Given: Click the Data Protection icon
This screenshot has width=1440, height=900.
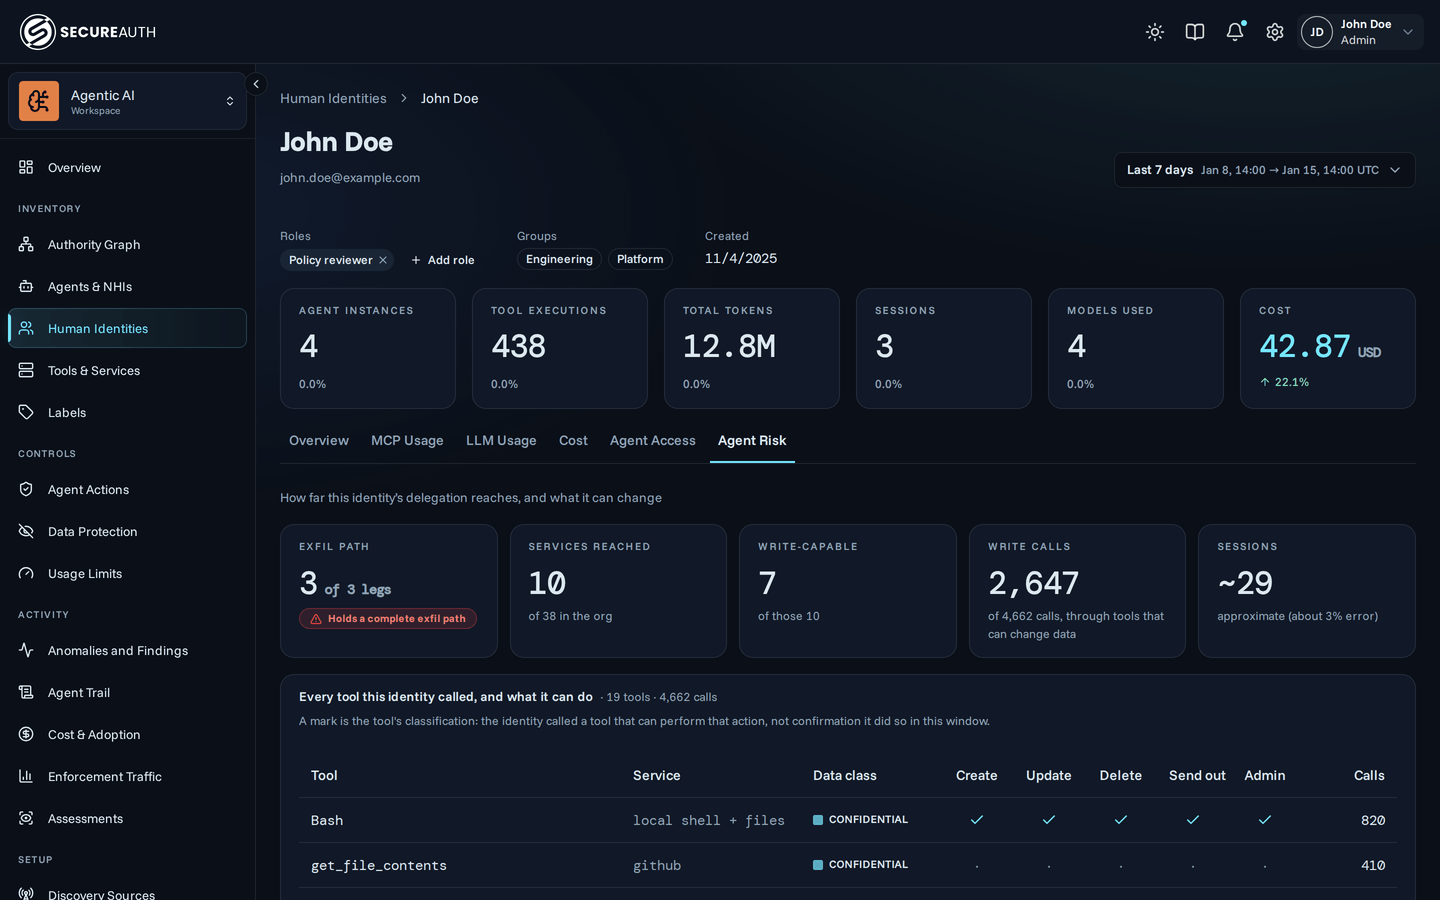Looking at the screenshot, I should coord(26,531).
